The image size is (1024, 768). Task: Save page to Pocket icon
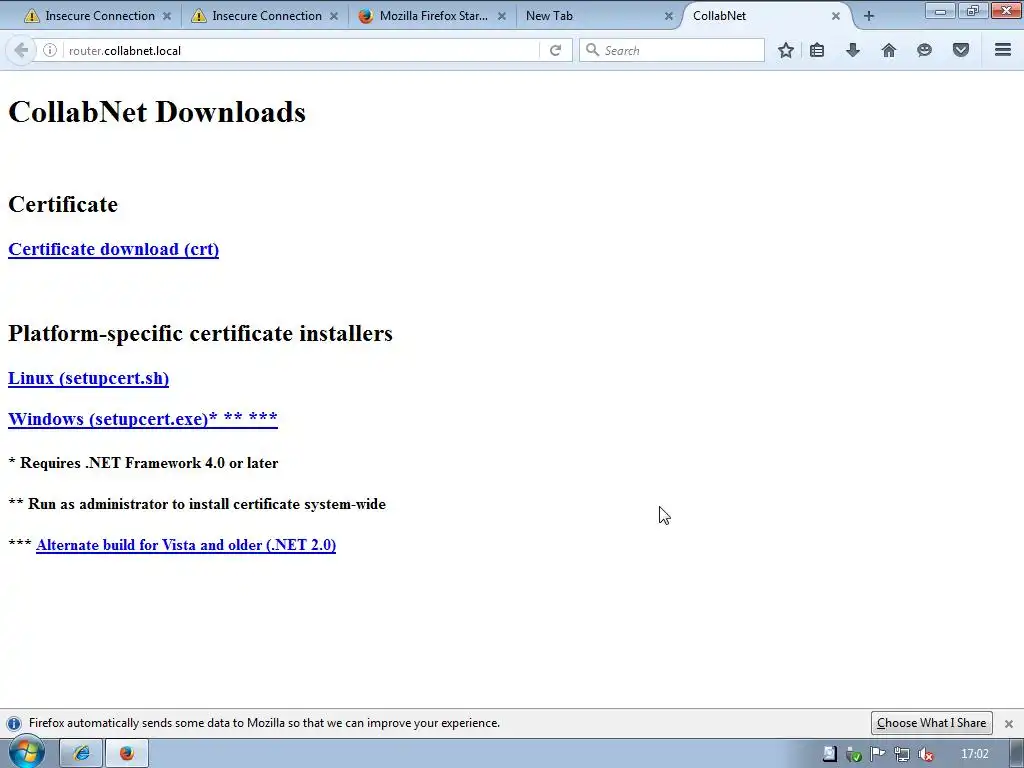(961, 50)
